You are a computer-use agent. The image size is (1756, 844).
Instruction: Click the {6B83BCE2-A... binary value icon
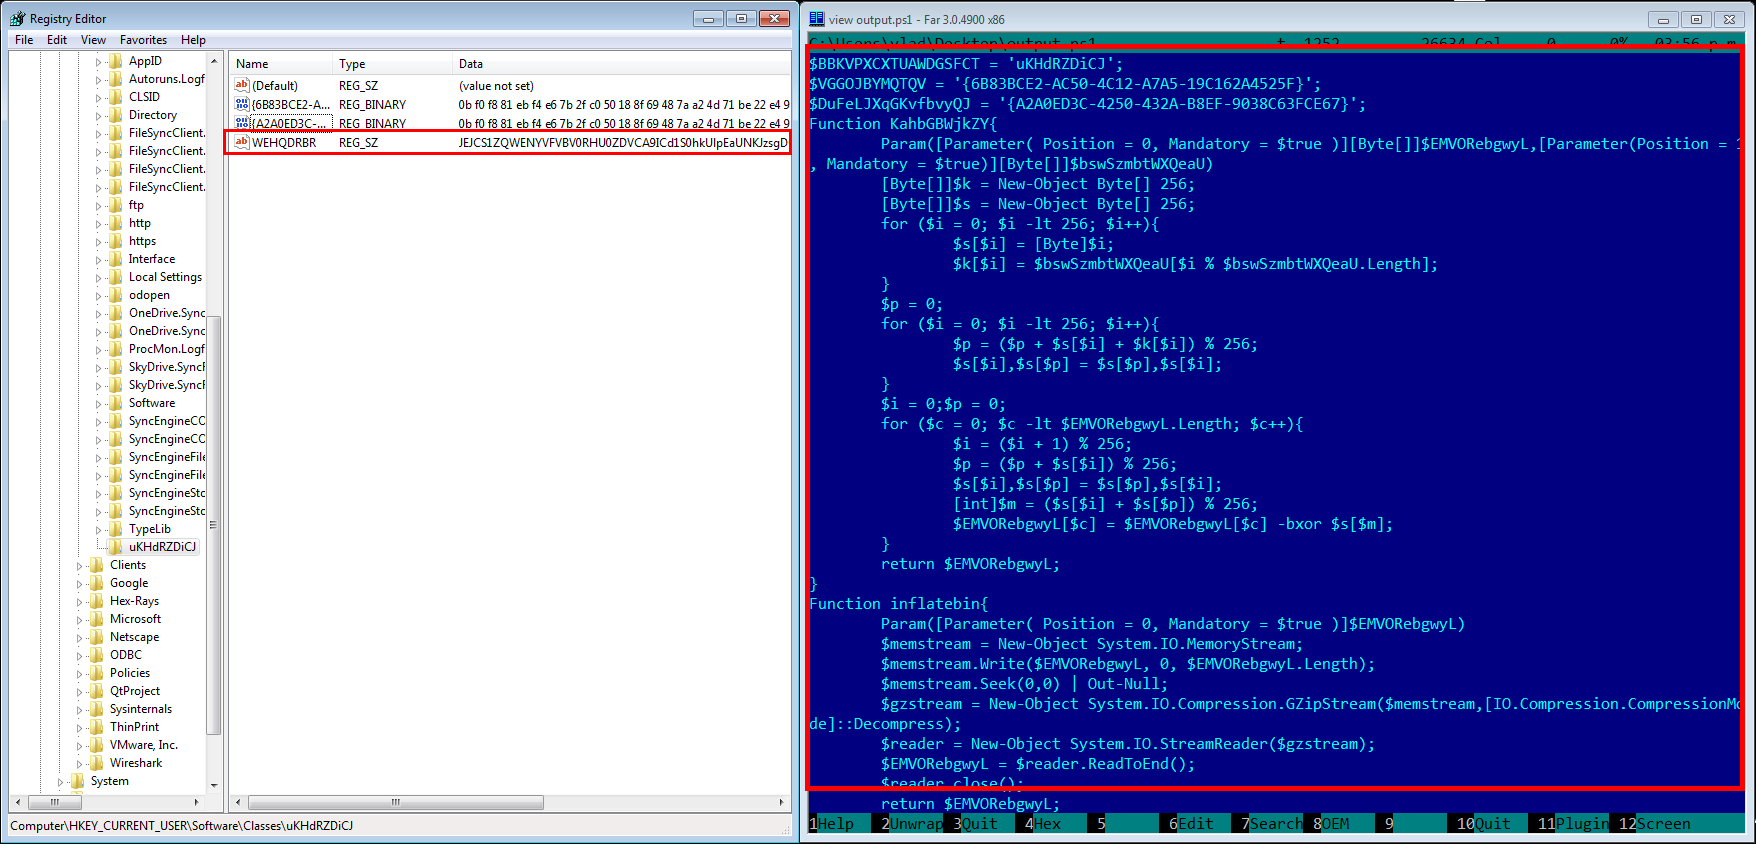[242, 104]
